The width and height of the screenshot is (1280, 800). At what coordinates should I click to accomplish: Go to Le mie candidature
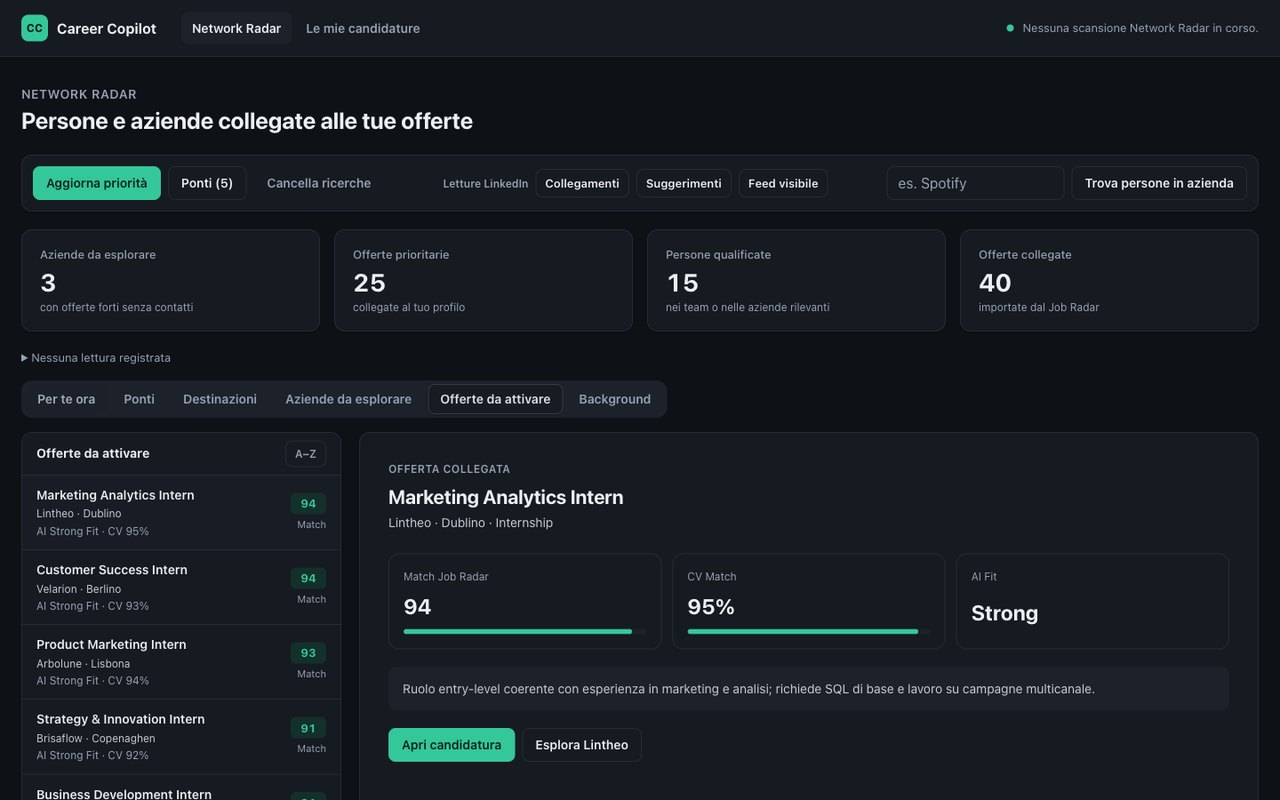(363, 28)
